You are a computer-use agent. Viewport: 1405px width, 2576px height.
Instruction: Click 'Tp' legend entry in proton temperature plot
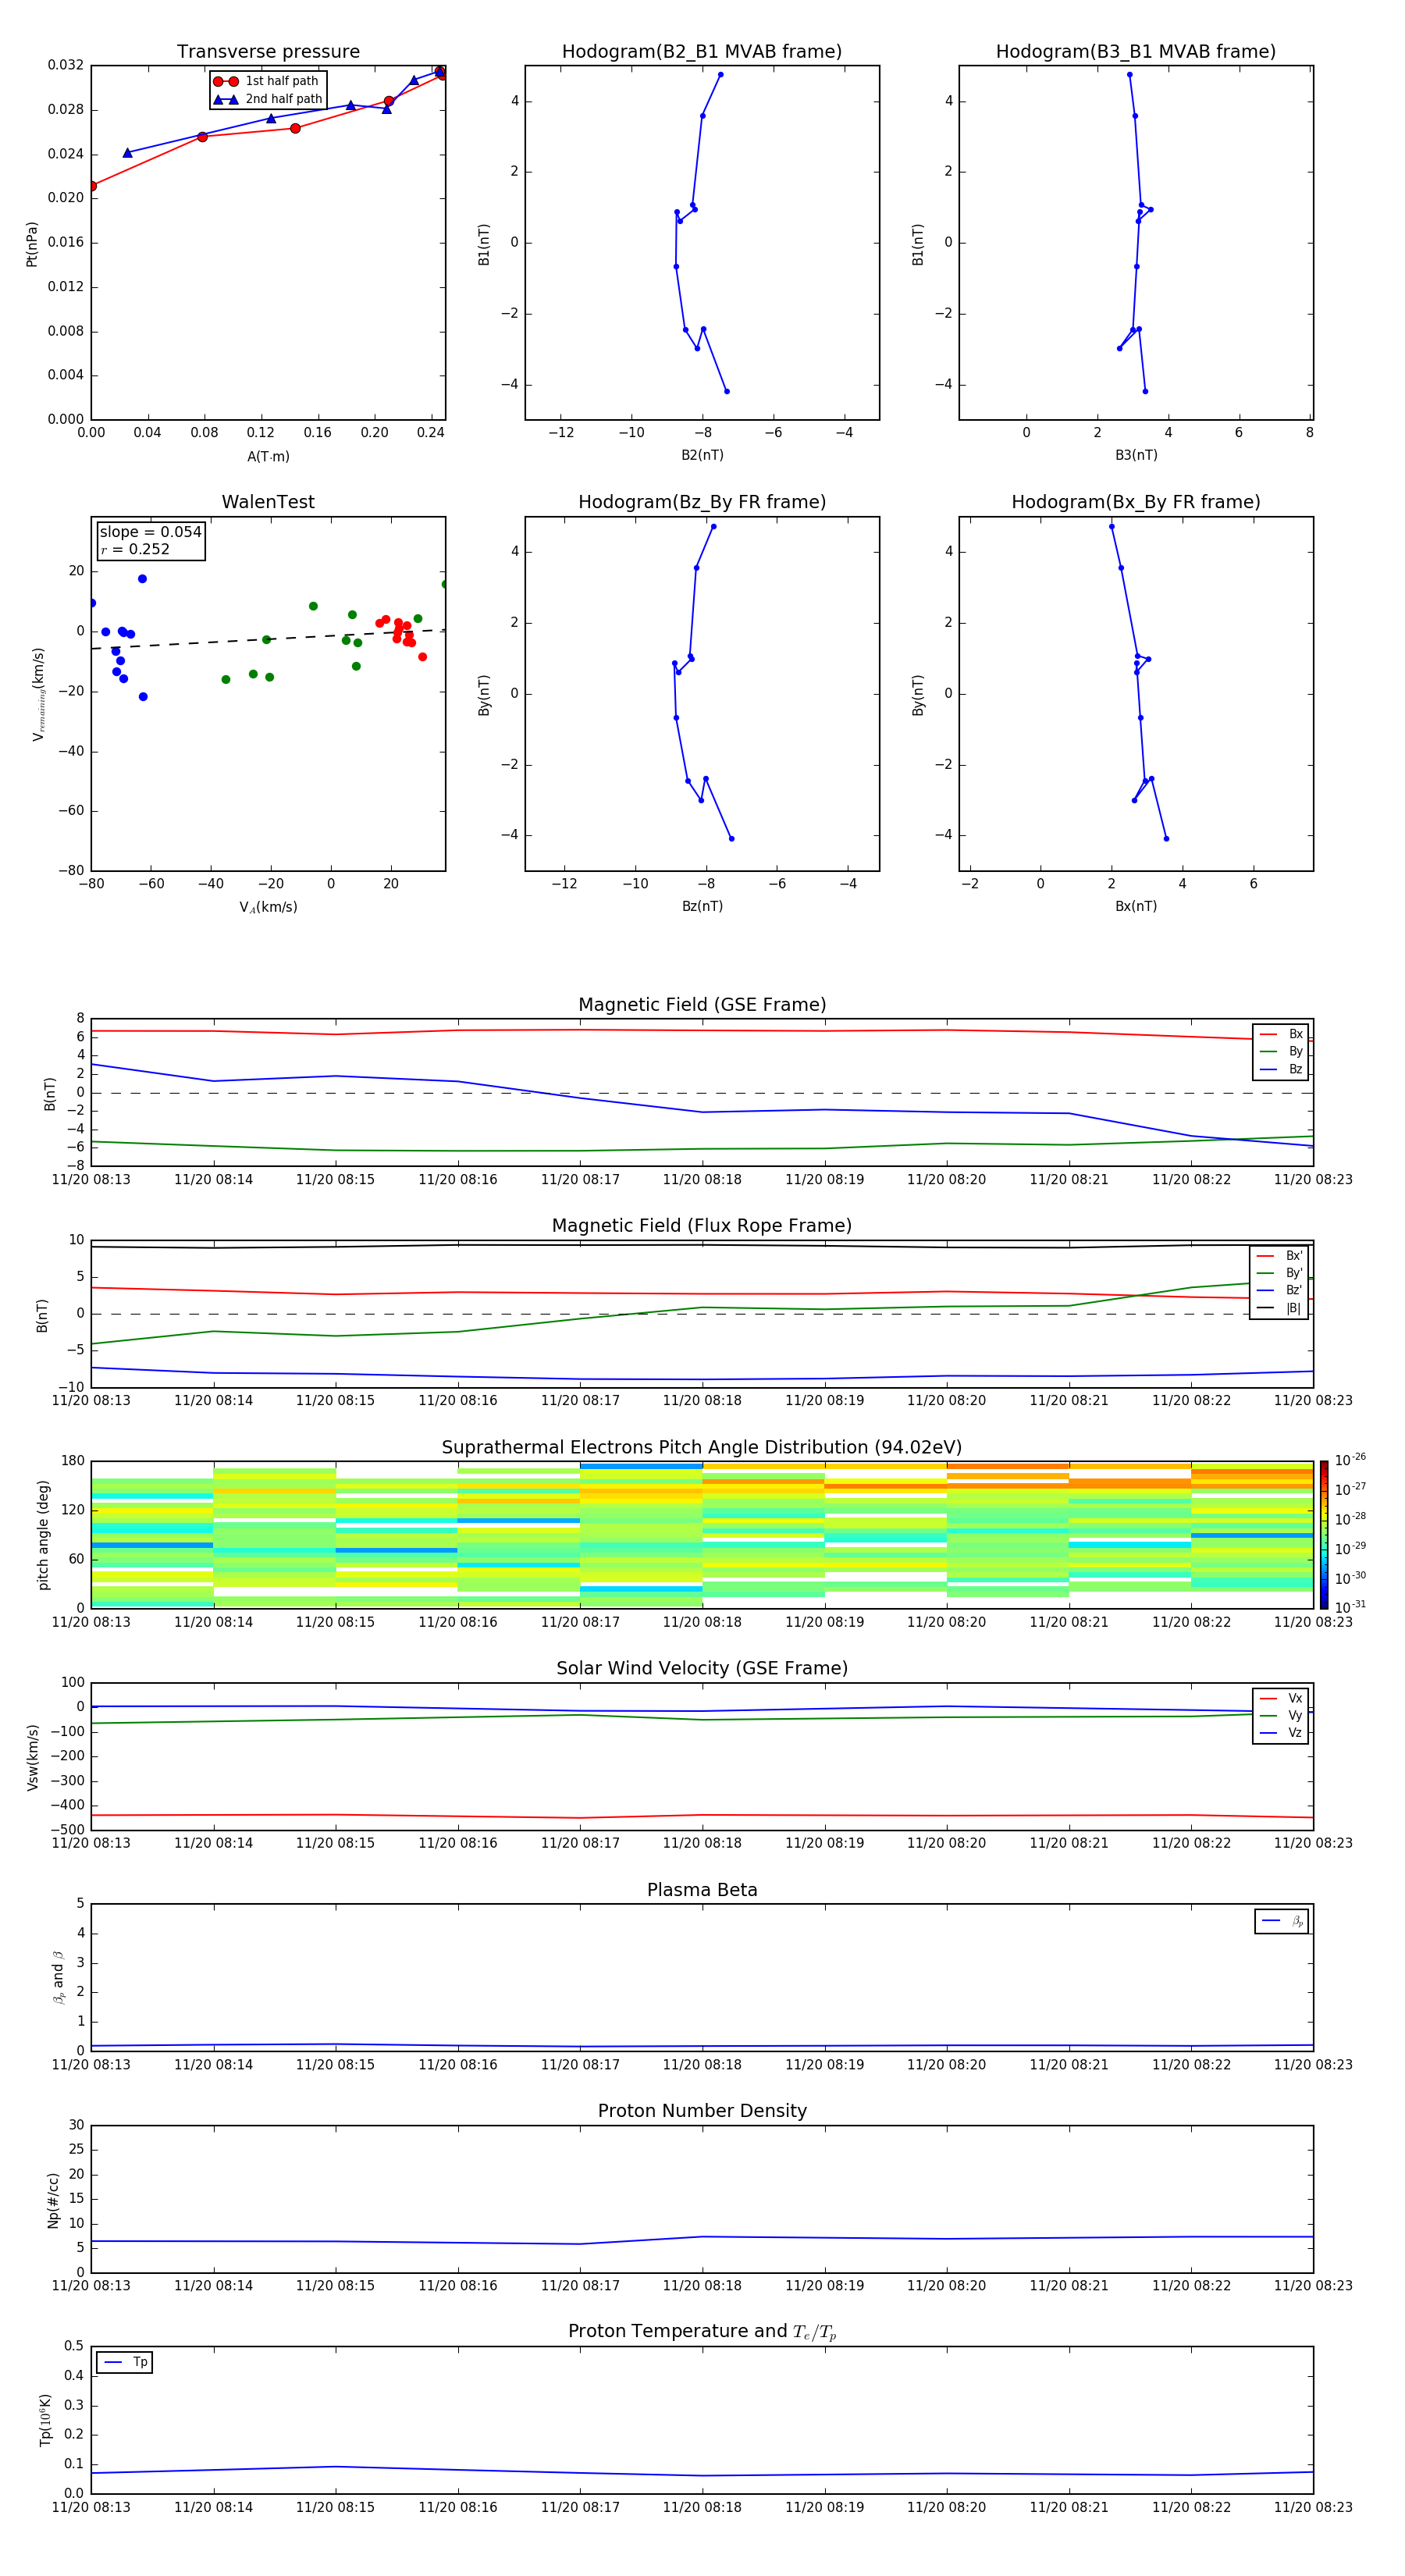(x=125, y=2362)
